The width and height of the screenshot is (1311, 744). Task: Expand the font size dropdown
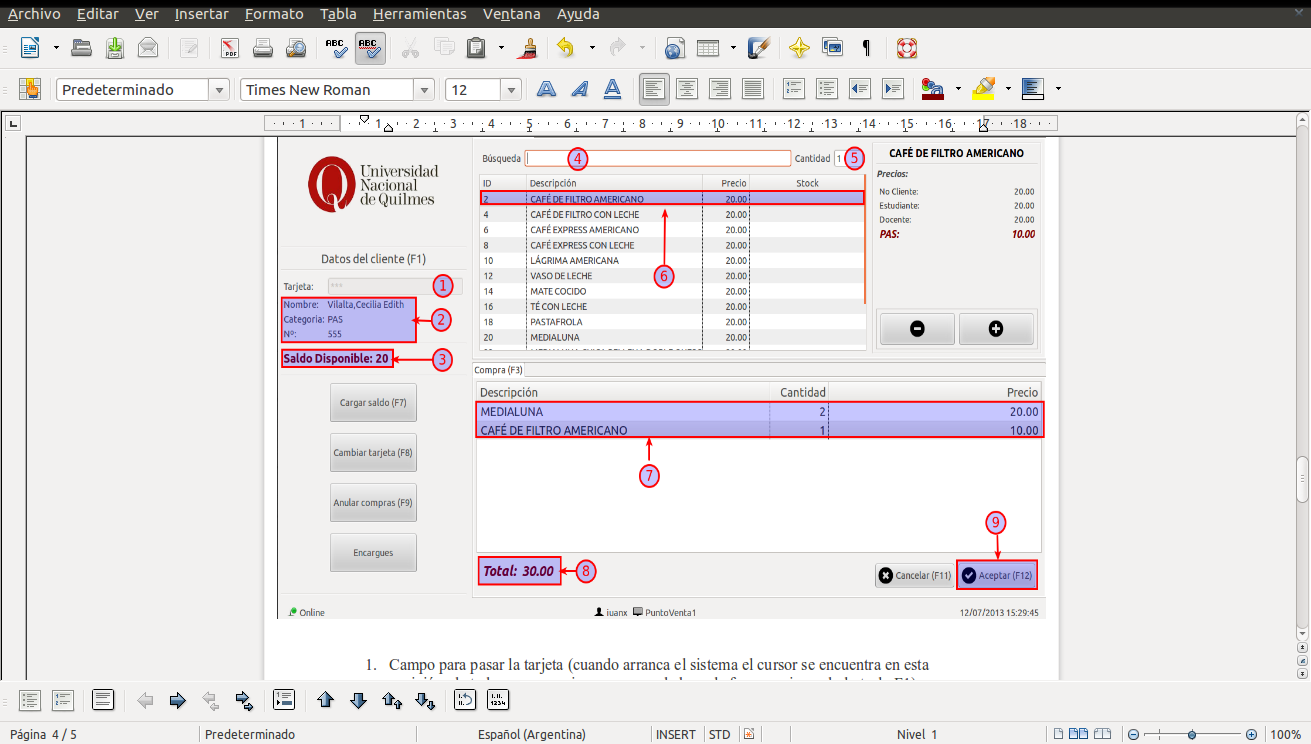(x=511, y=90)
